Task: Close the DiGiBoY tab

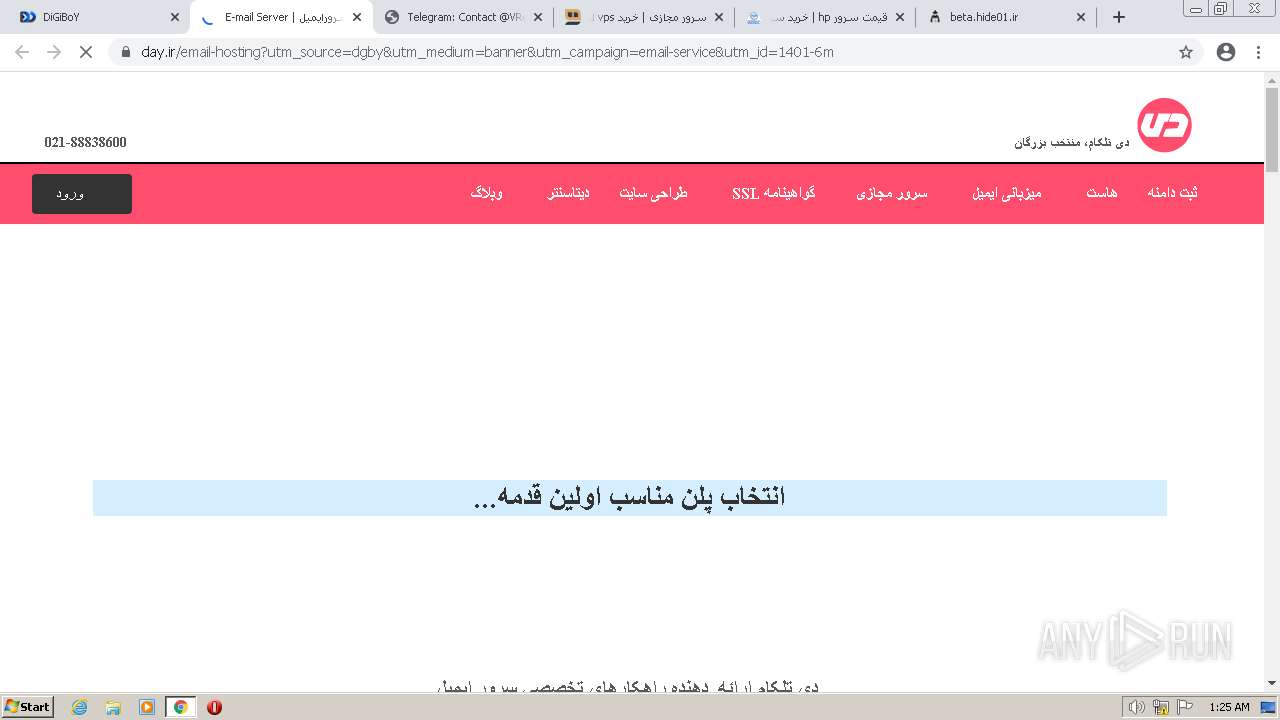Action: (175, 17)
